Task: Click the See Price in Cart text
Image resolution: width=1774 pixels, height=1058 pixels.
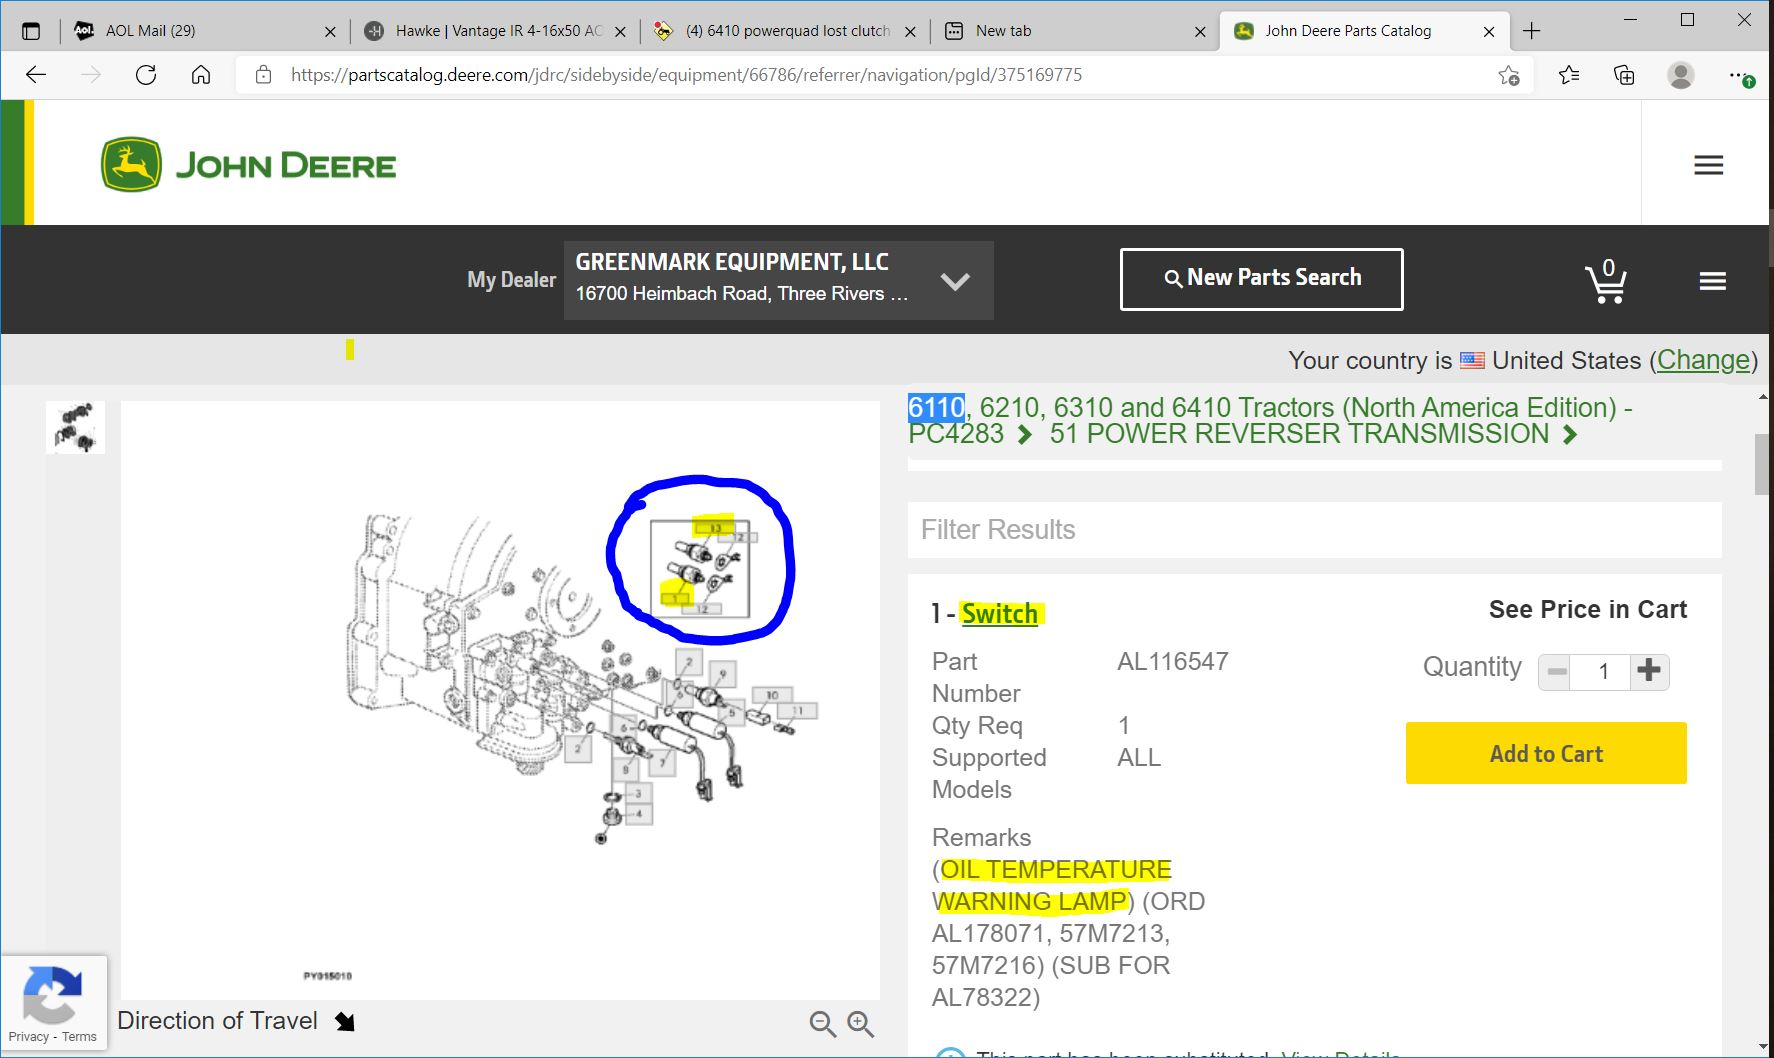Action: 1587,609
